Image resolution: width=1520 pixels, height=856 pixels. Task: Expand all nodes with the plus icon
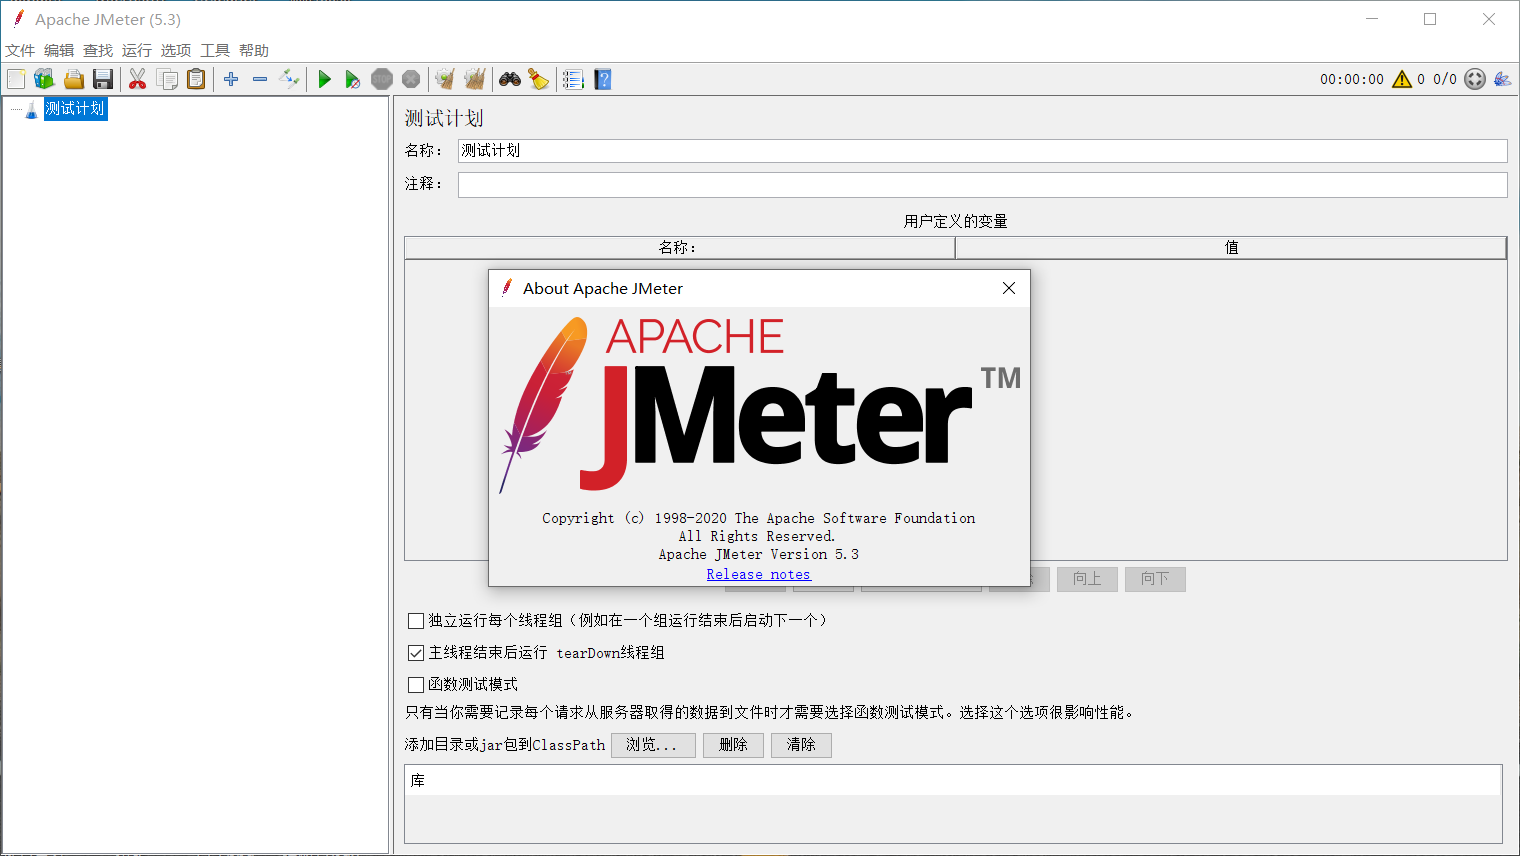[231, 79]
